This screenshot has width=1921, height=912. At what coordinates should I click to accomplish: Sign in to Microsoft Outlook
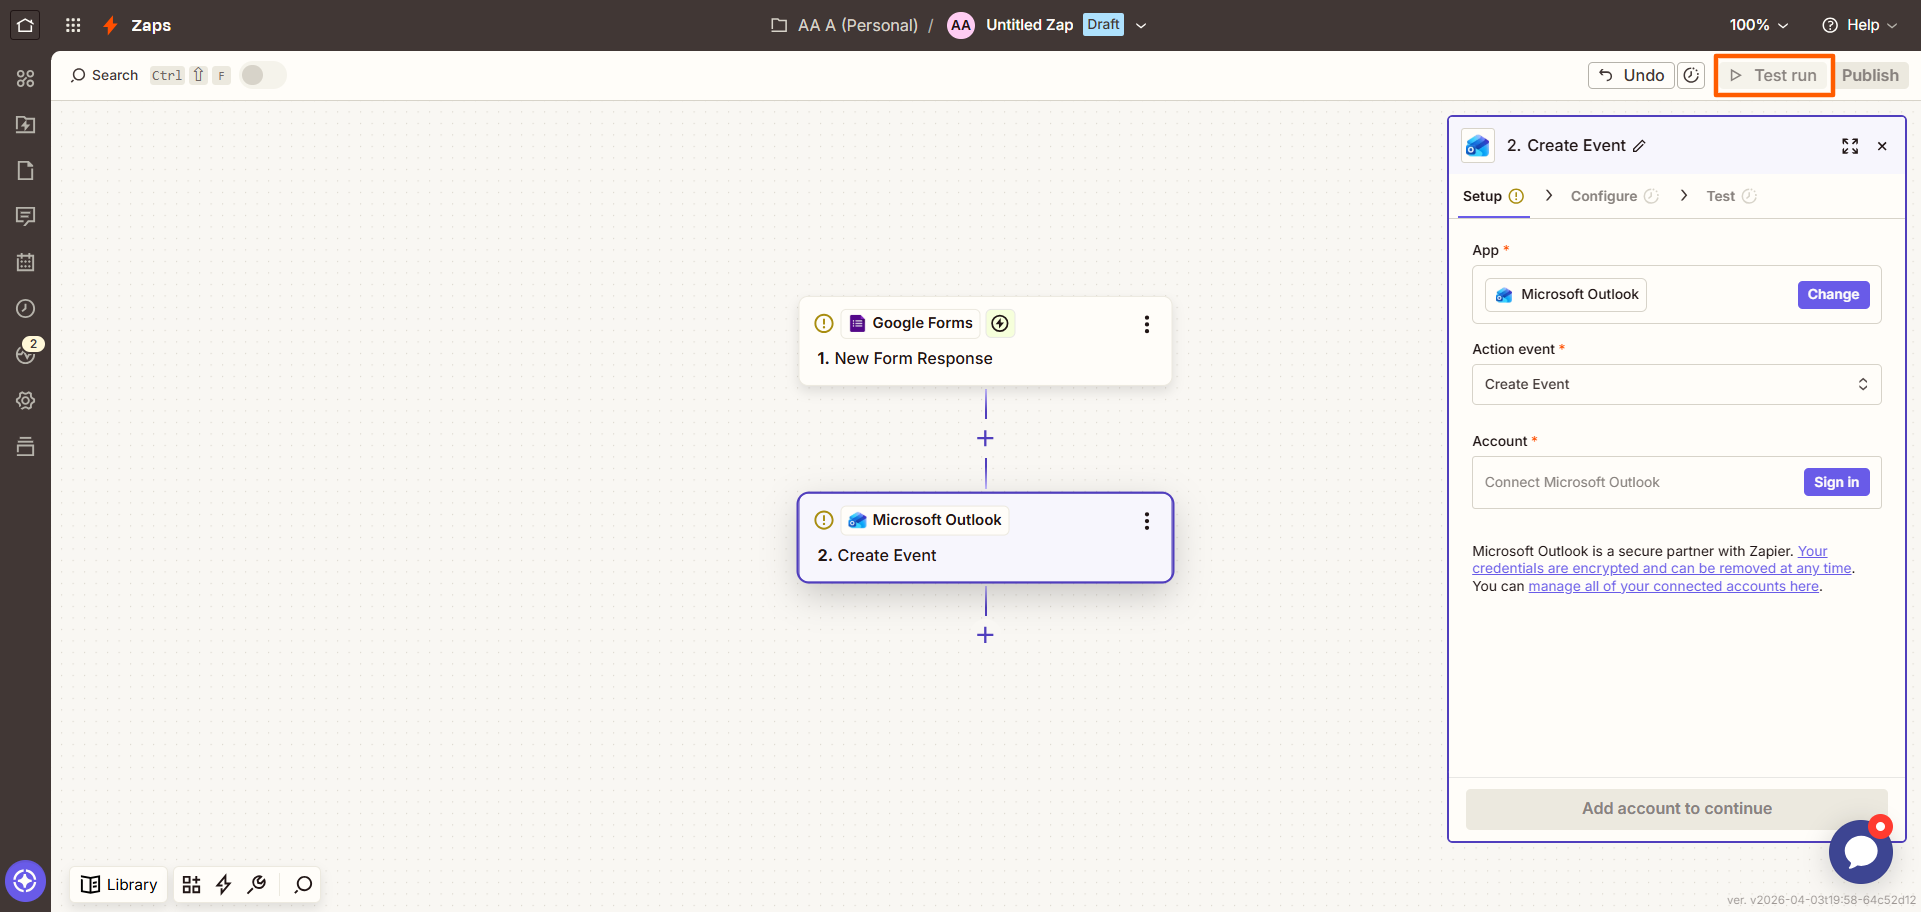tap(1836, 482)
